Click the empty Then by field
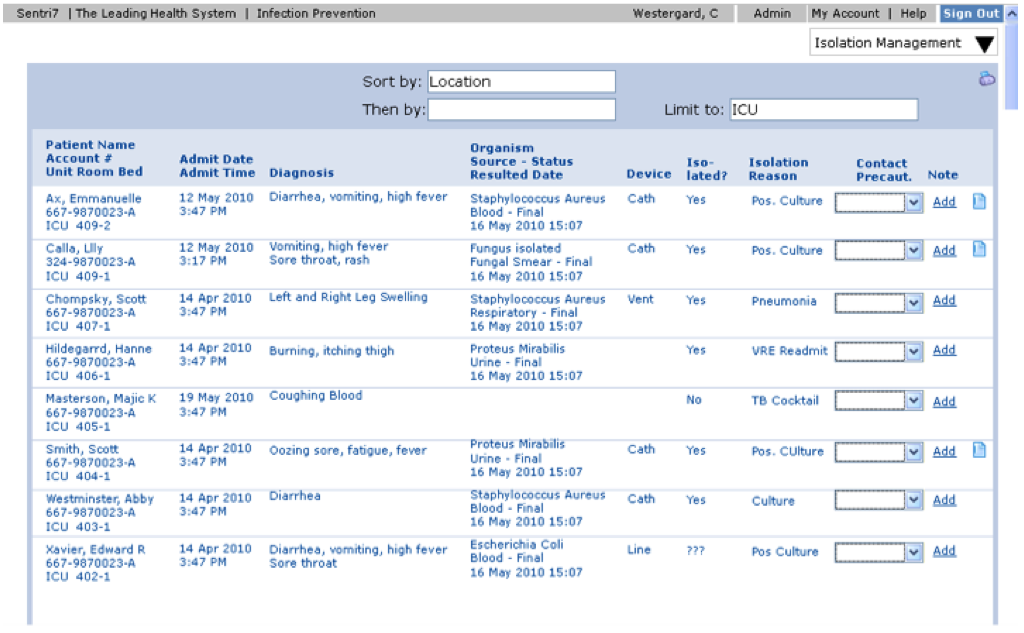Screen dimensions: 1024x633 tap(521, 110)
